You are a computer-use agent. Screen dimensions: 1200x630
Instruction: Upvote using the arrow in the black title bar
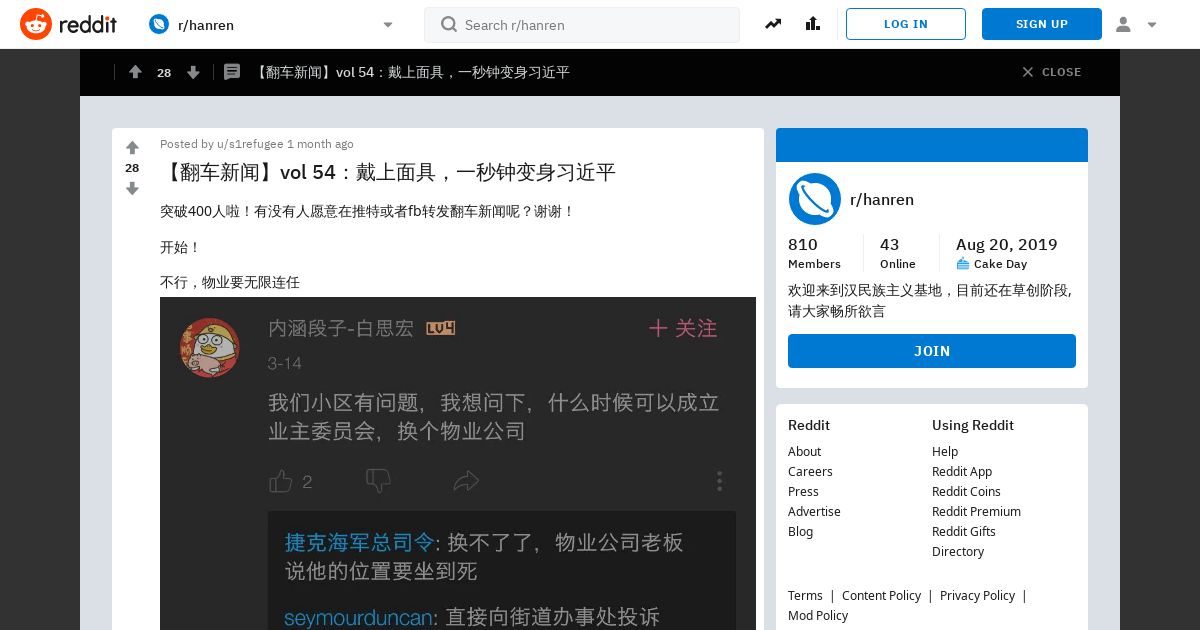click(135, 72)
